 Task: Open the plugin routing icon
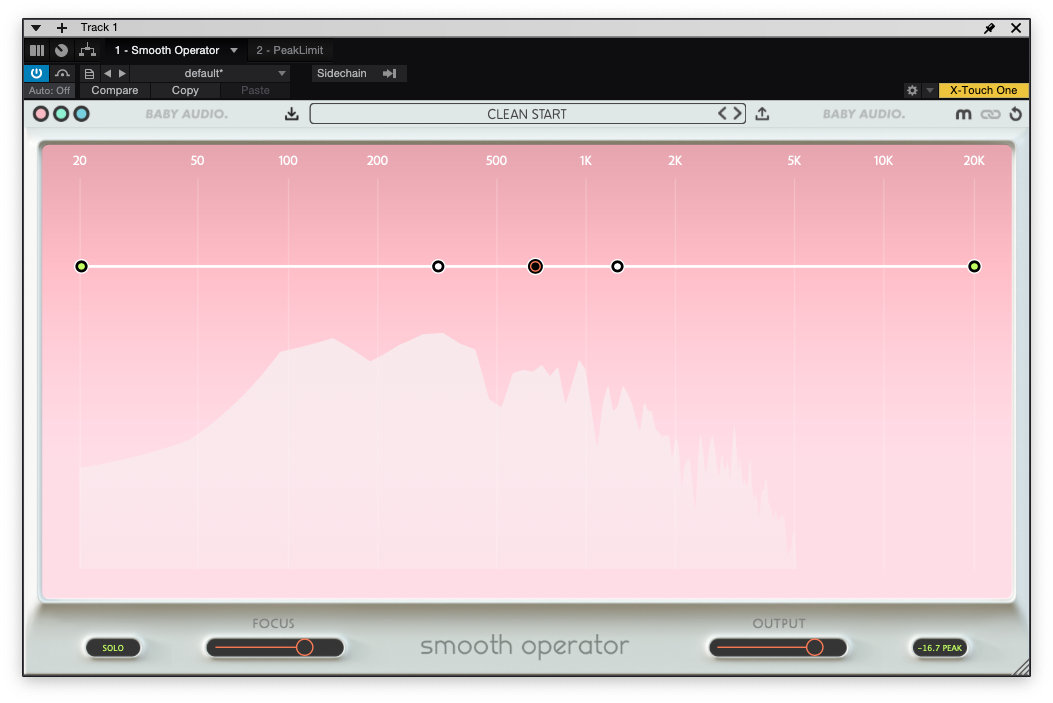[87, 50]
